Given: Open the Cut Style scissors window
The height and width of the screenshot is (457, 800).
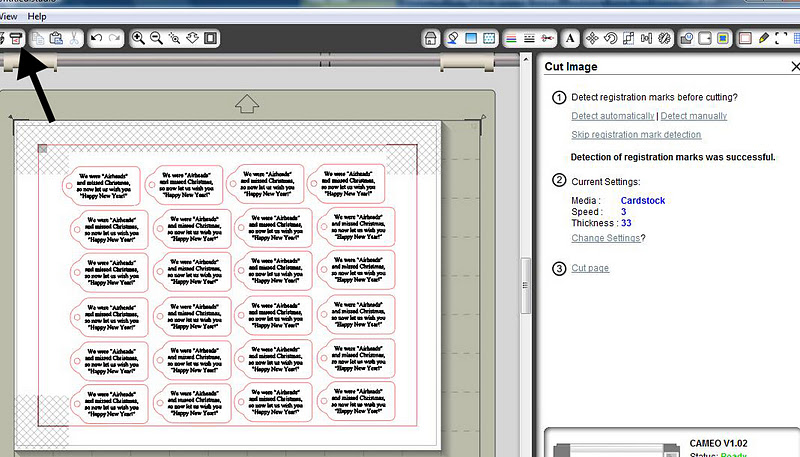Looking at the screenshot, I should [x=547, y=38].
